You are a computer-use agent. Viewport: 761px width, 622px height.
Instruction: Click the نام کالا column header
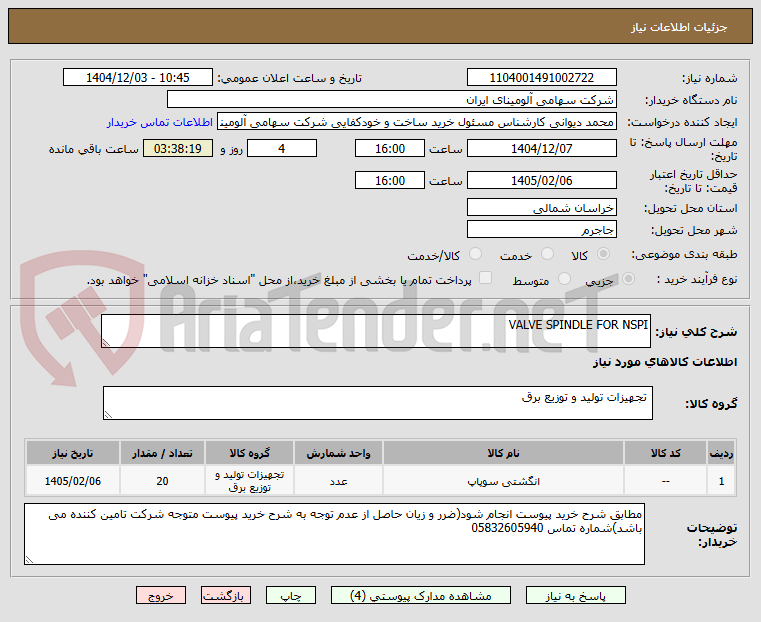pyautogui.click(x=503, y=453)
